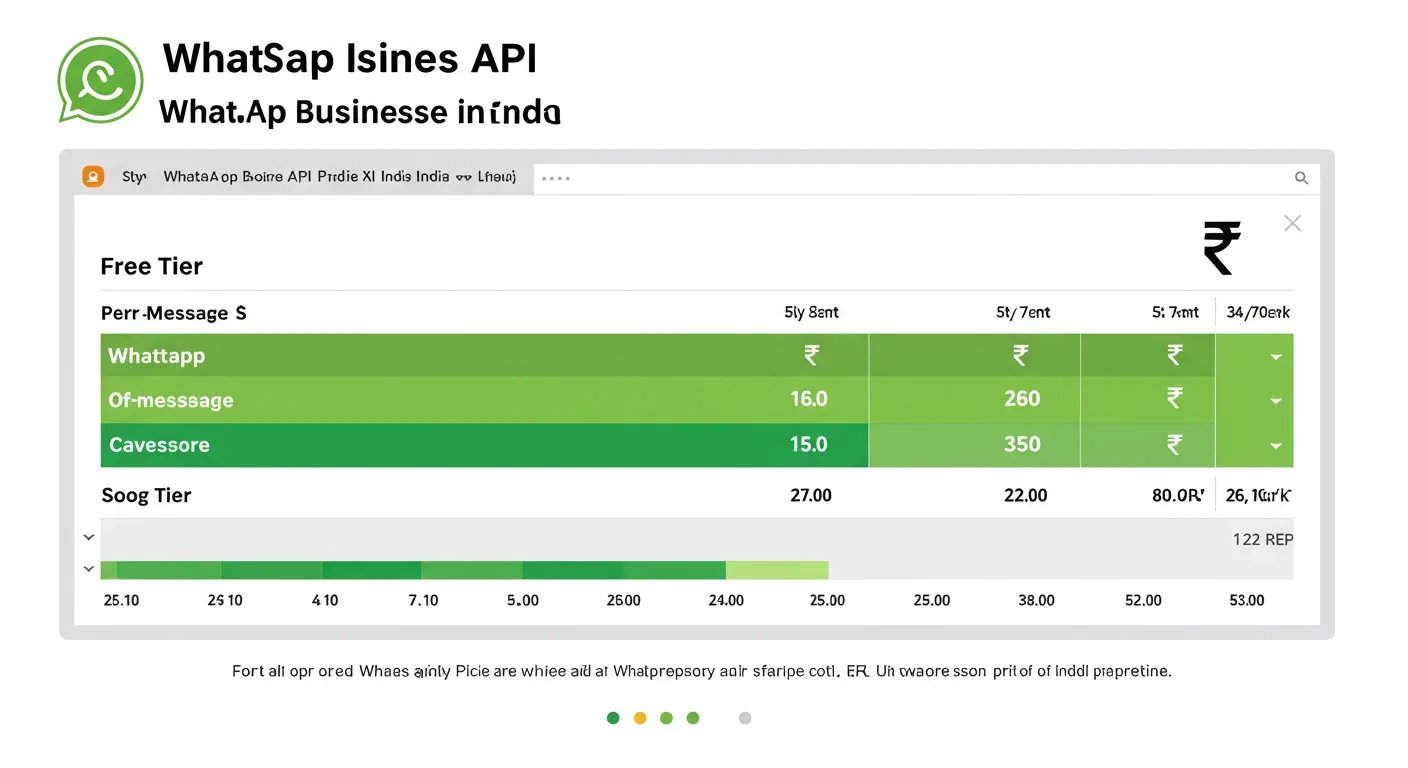Viewport: 1408px width, 768px height.
Task: Click the 16.0 value in Of-message row
Action: pyautogui.click(x=809, y=399)
